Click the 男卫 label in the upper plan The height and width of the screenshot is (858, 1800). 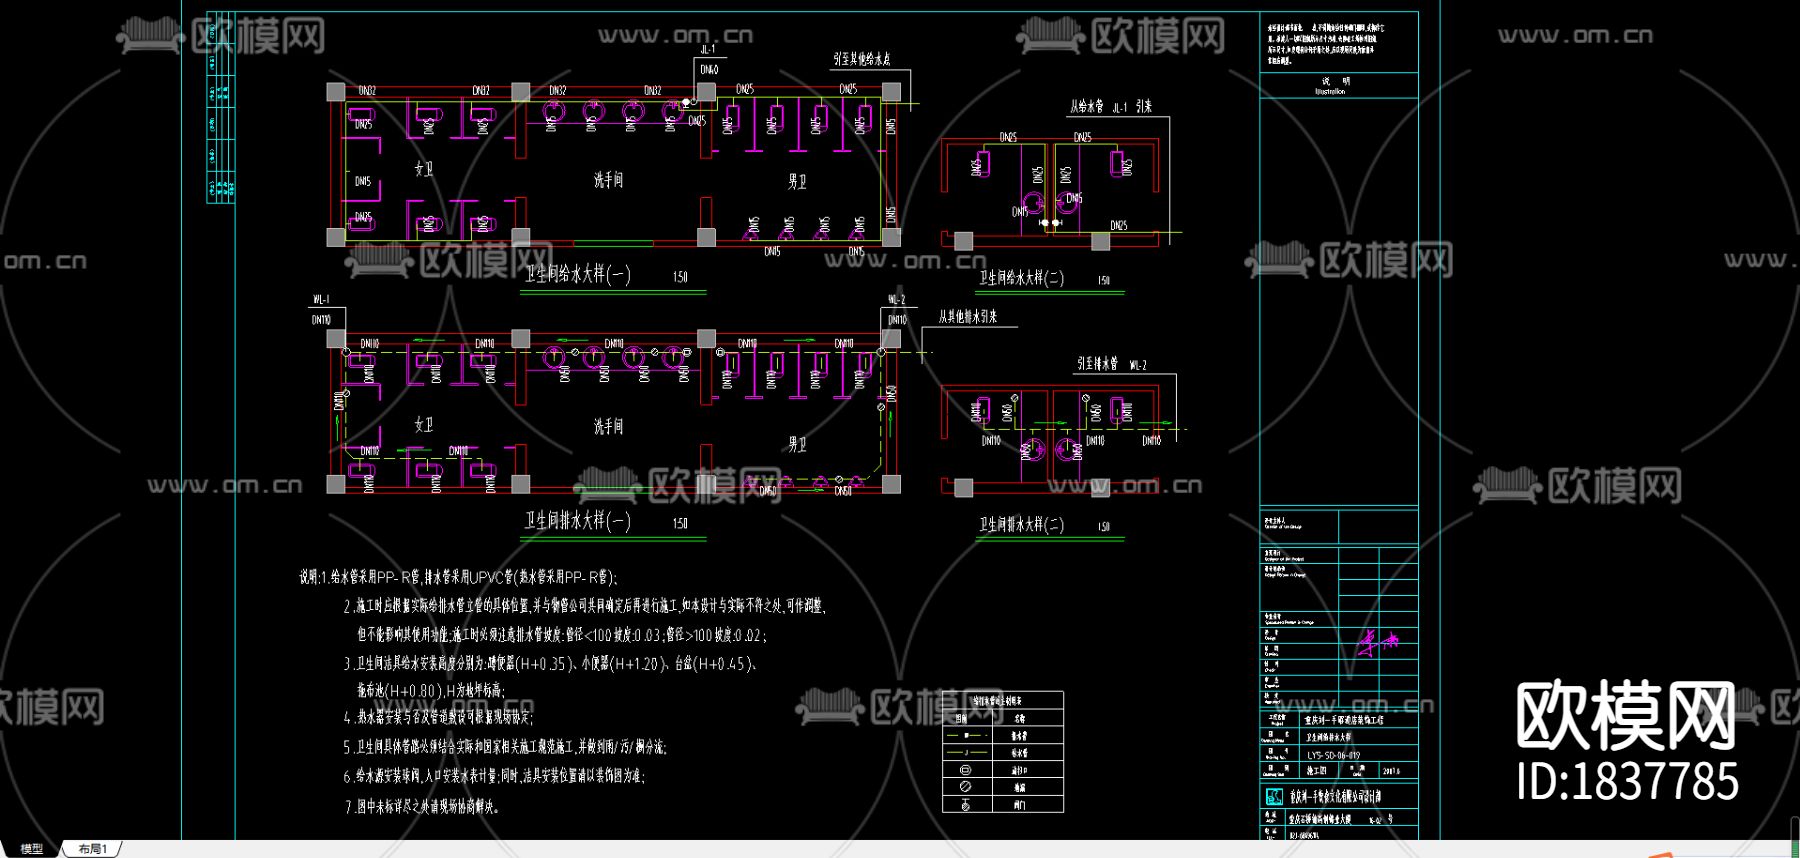797,181
